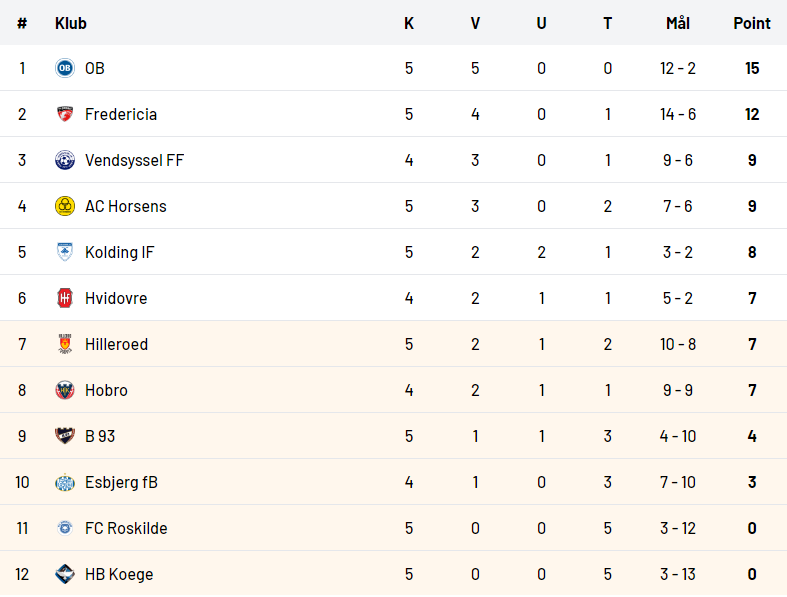
Task: Select the Vendsyssel FF table row name
Action: (x=134, y=160)
